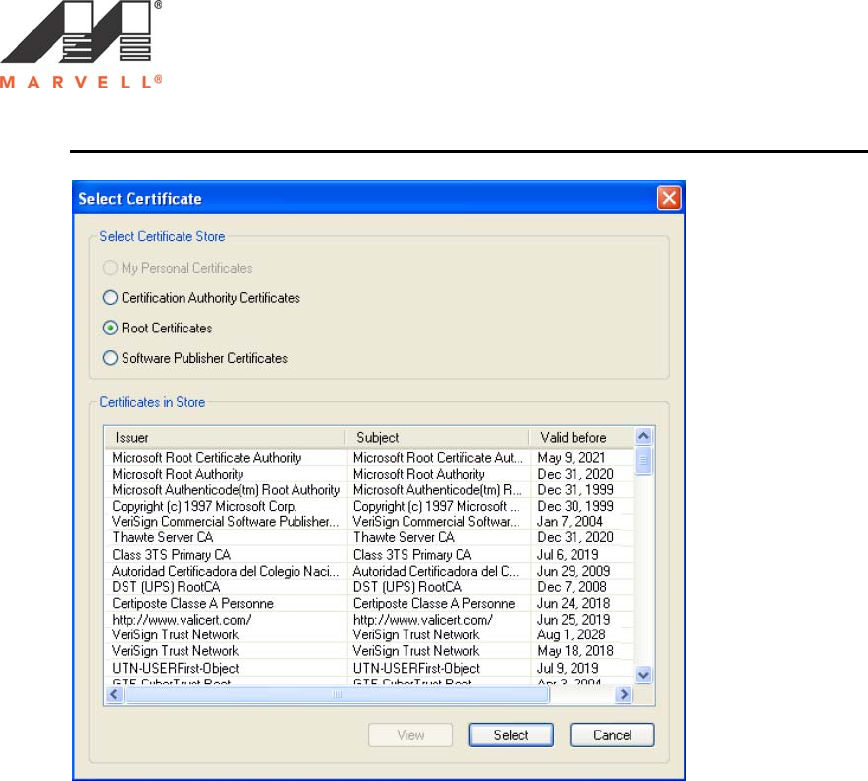
Task: Click the disabled View button
Action: click(411, 735)
